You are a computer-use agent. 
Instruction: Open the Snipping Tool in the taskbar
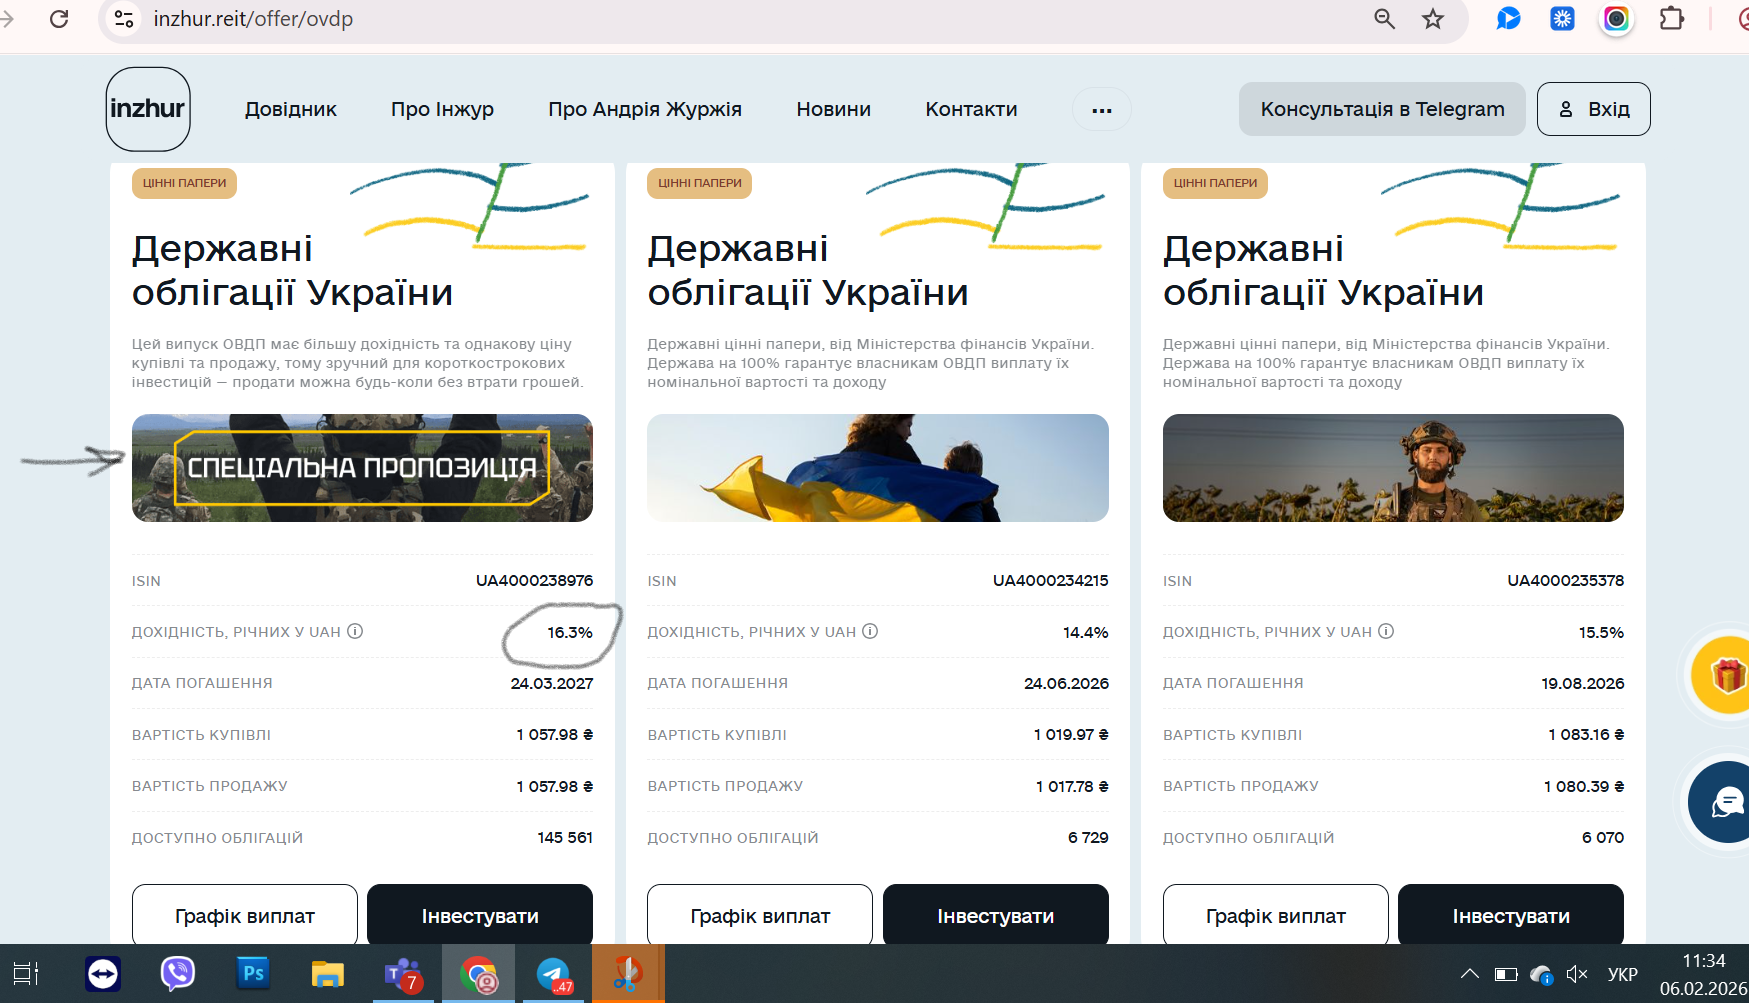coord(628,973)
